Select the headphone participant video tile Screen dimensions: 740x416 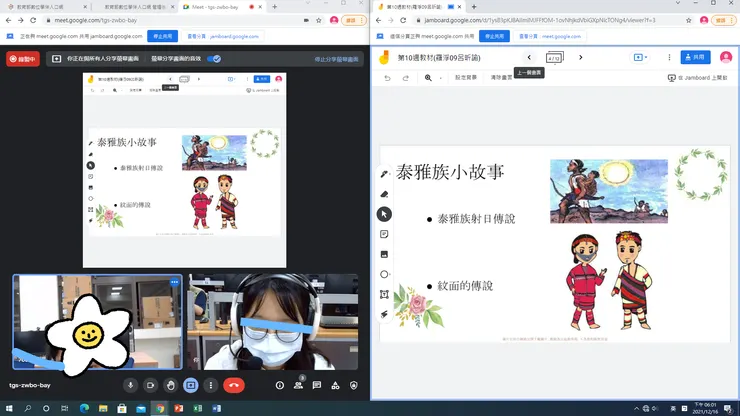[273, 322]
